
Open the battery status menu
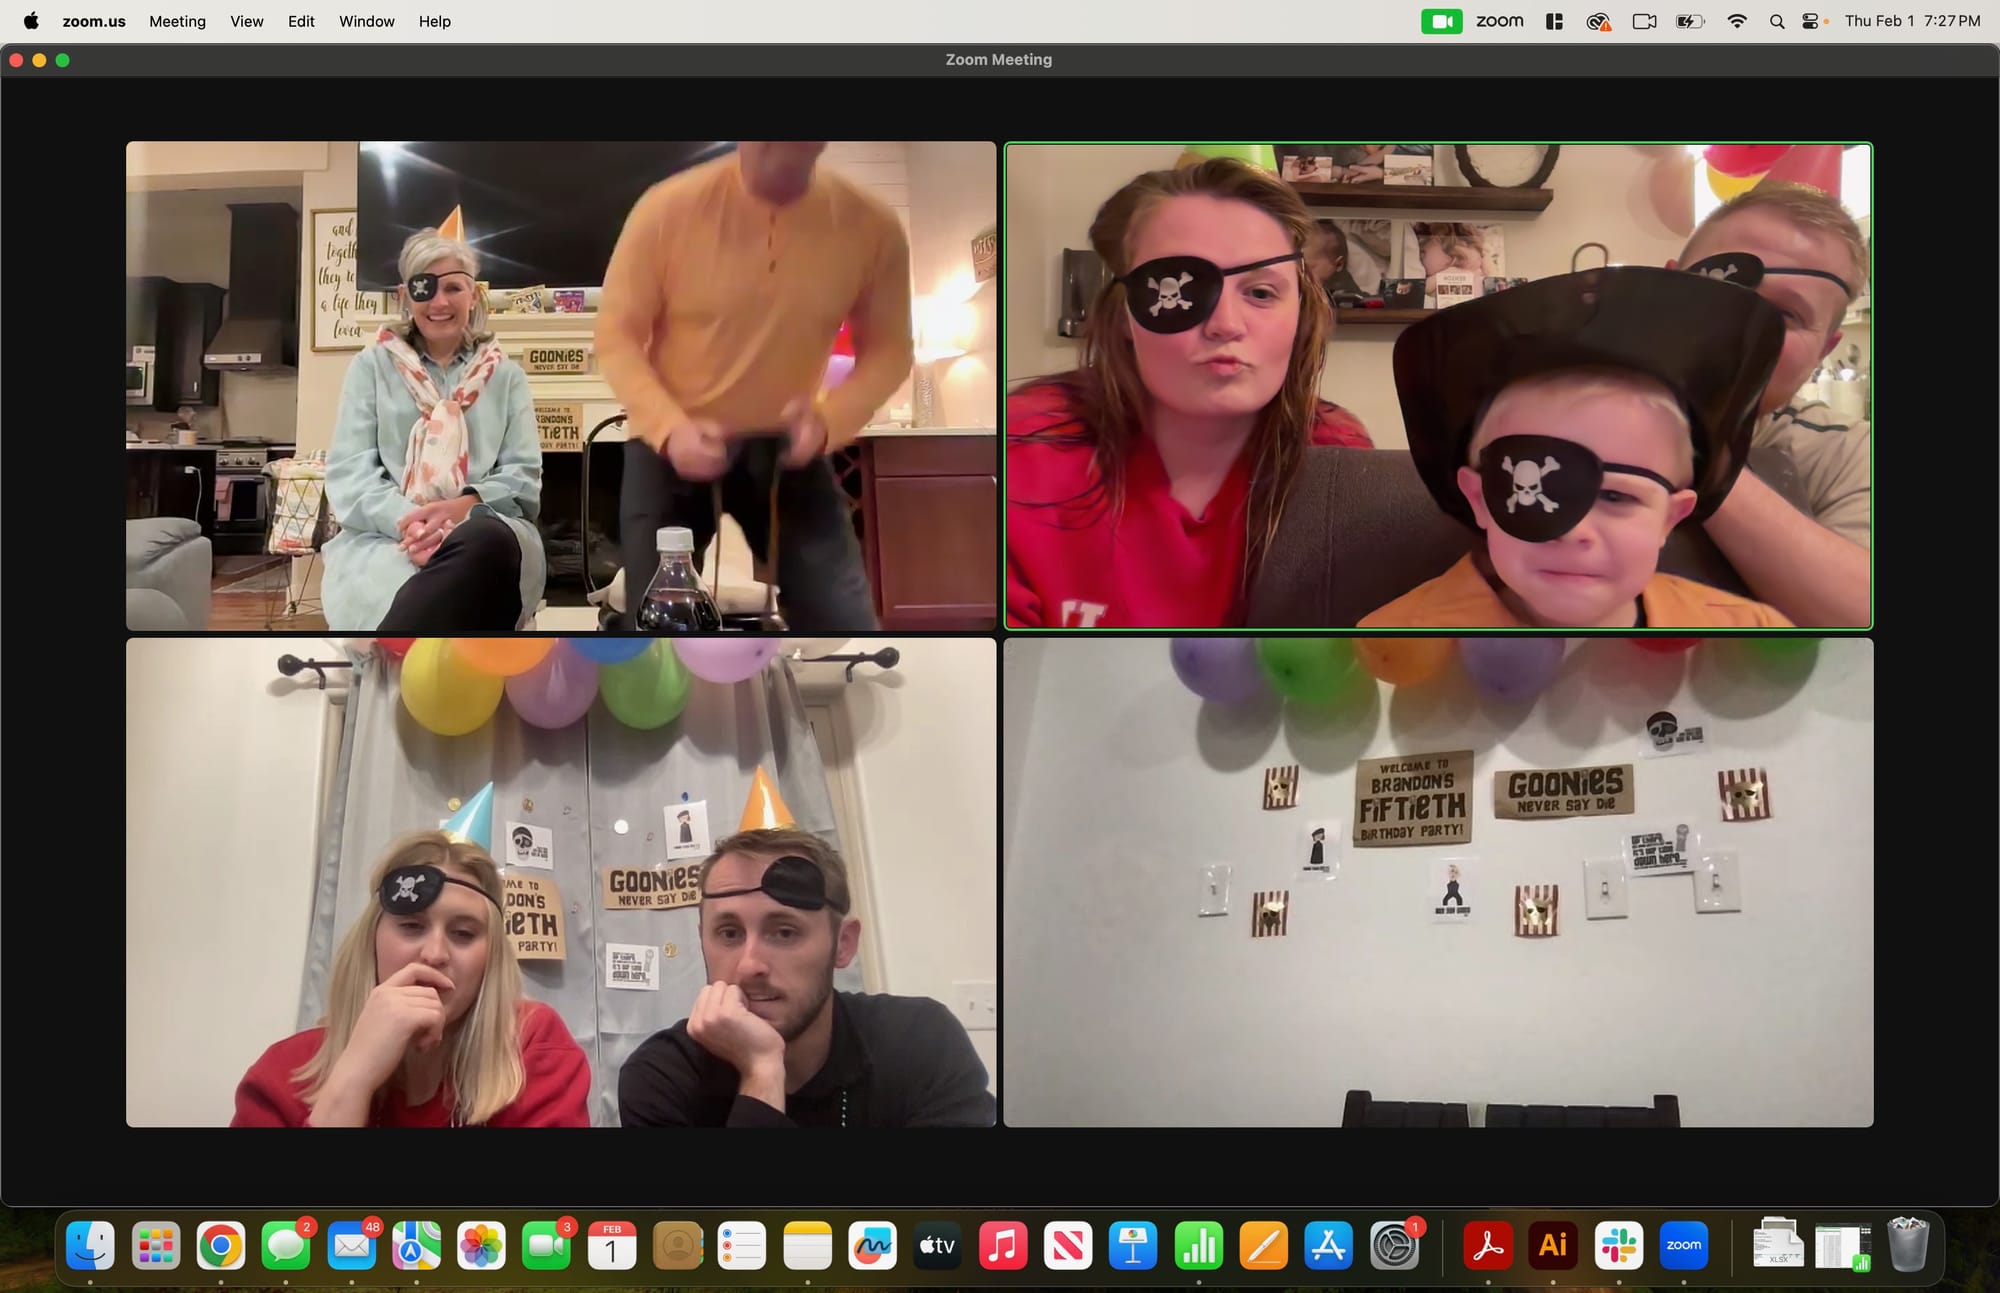(x=1689, y=21)
